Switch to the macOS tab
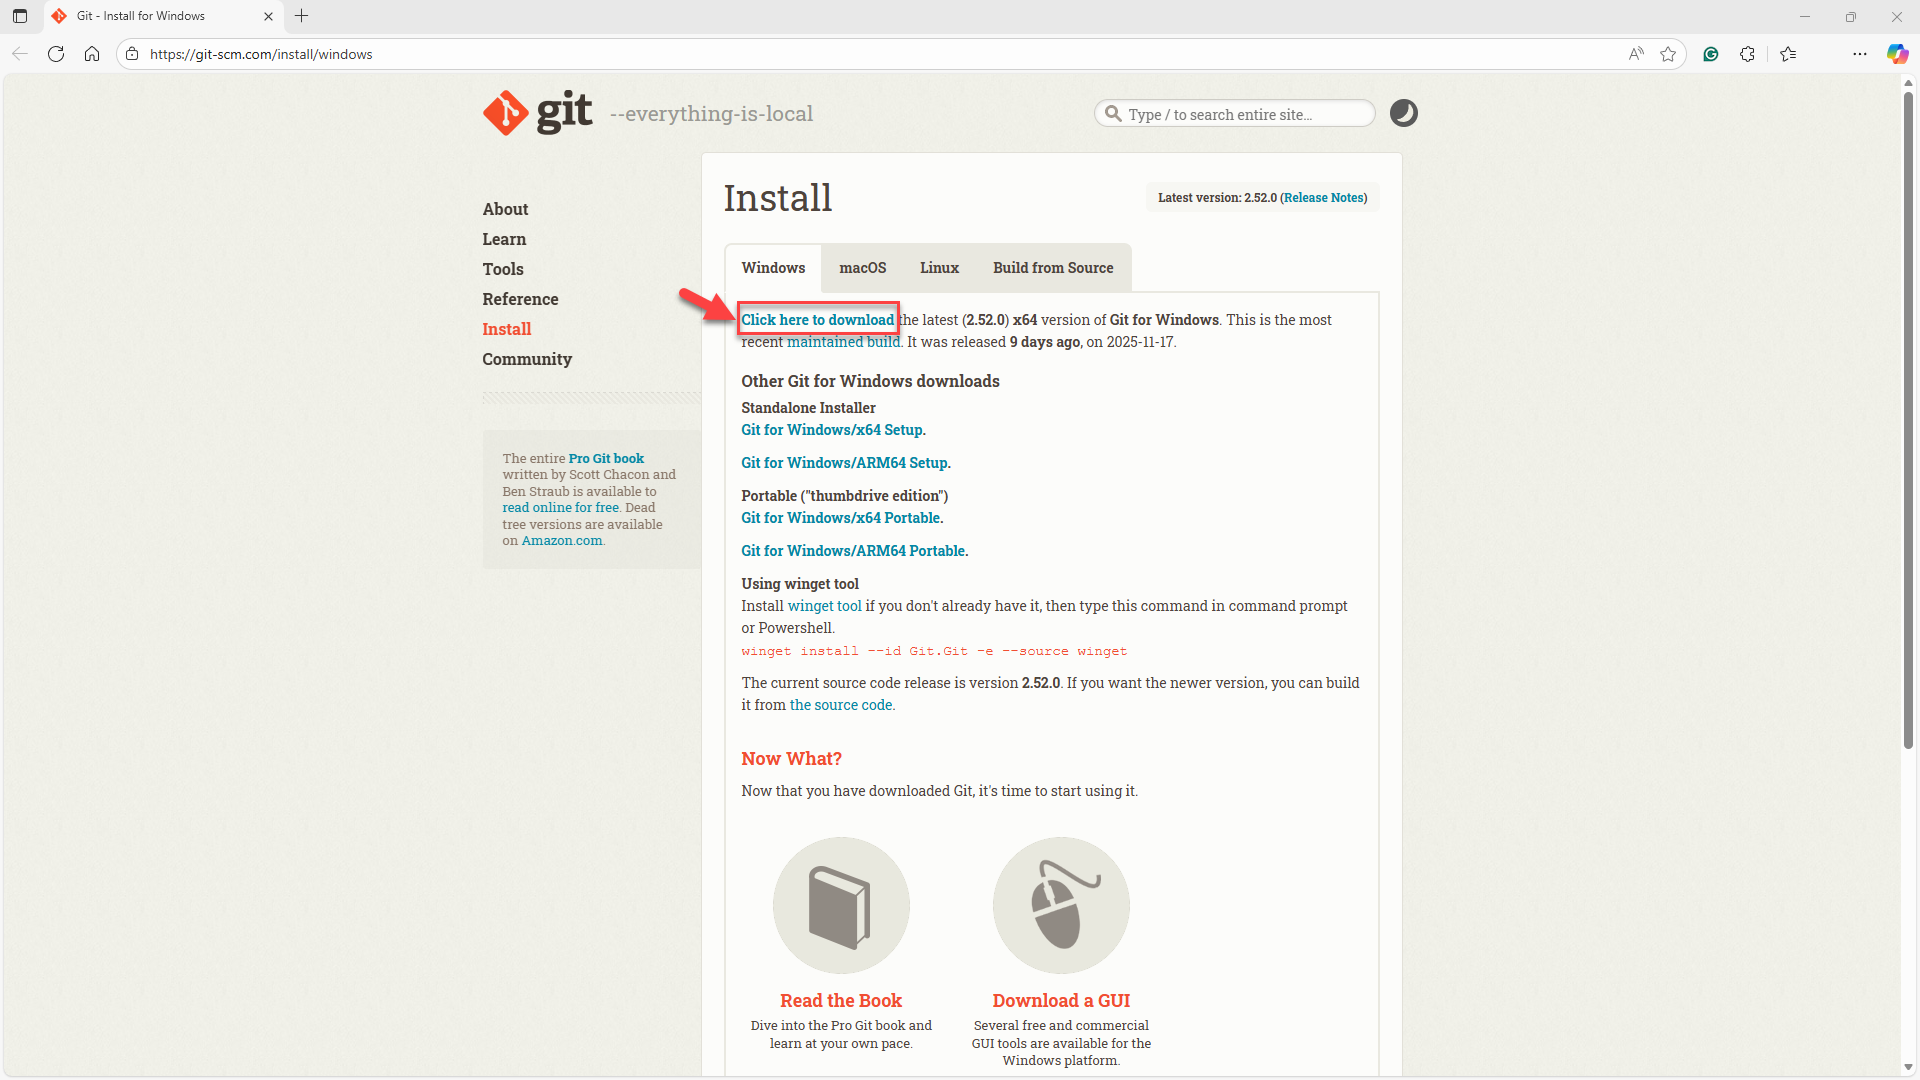The height and width of the screenshot is (1080, 1920). click(862, 267)
